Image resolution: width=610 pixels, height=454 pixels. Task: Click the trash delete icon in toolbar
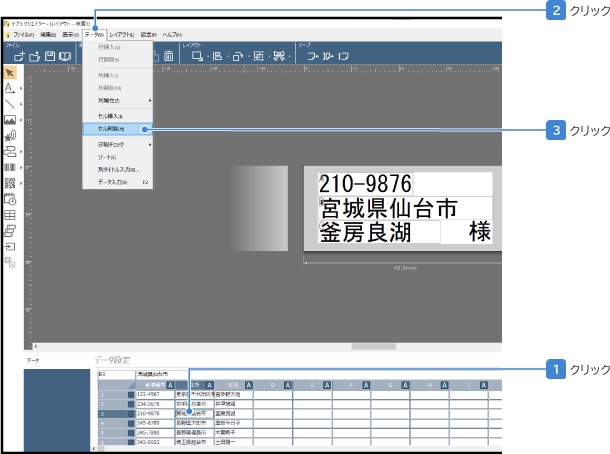point(168,57)
